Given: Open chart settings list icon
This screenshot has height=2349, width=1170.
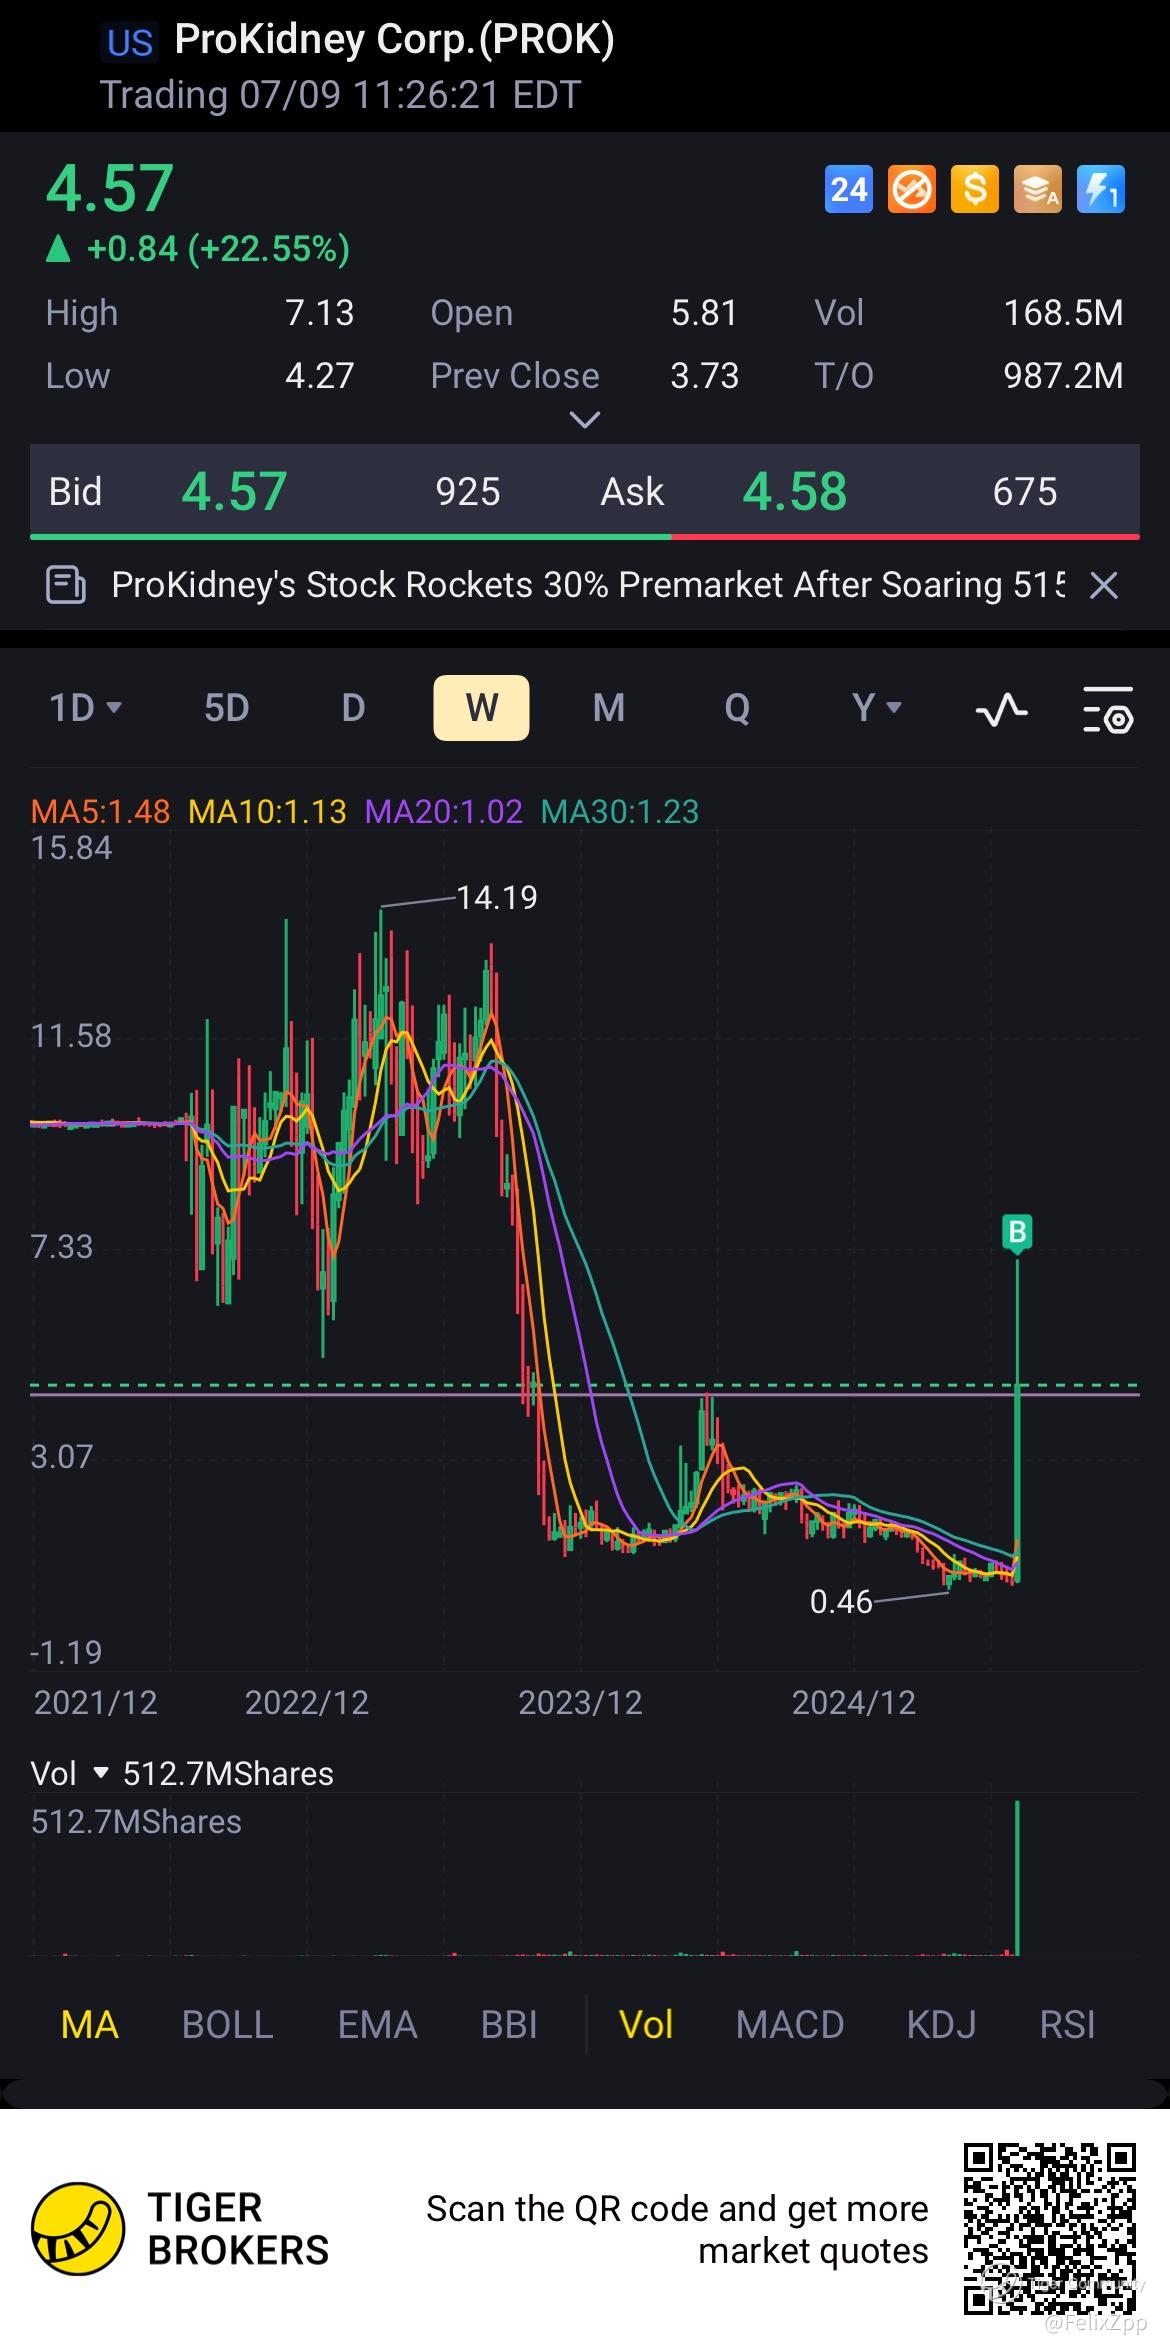Looking at the screenshot, I should coord(1108,709).
